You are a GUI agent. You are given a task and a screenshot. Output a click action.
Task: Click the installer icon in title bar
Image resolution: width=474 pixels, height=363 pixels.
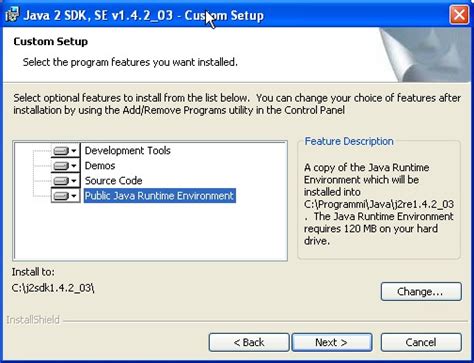pyautogui.click(x=12, y=15)
